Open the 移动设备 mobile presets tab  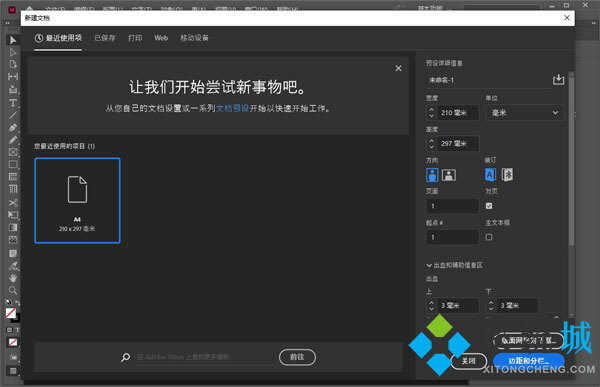194,38
